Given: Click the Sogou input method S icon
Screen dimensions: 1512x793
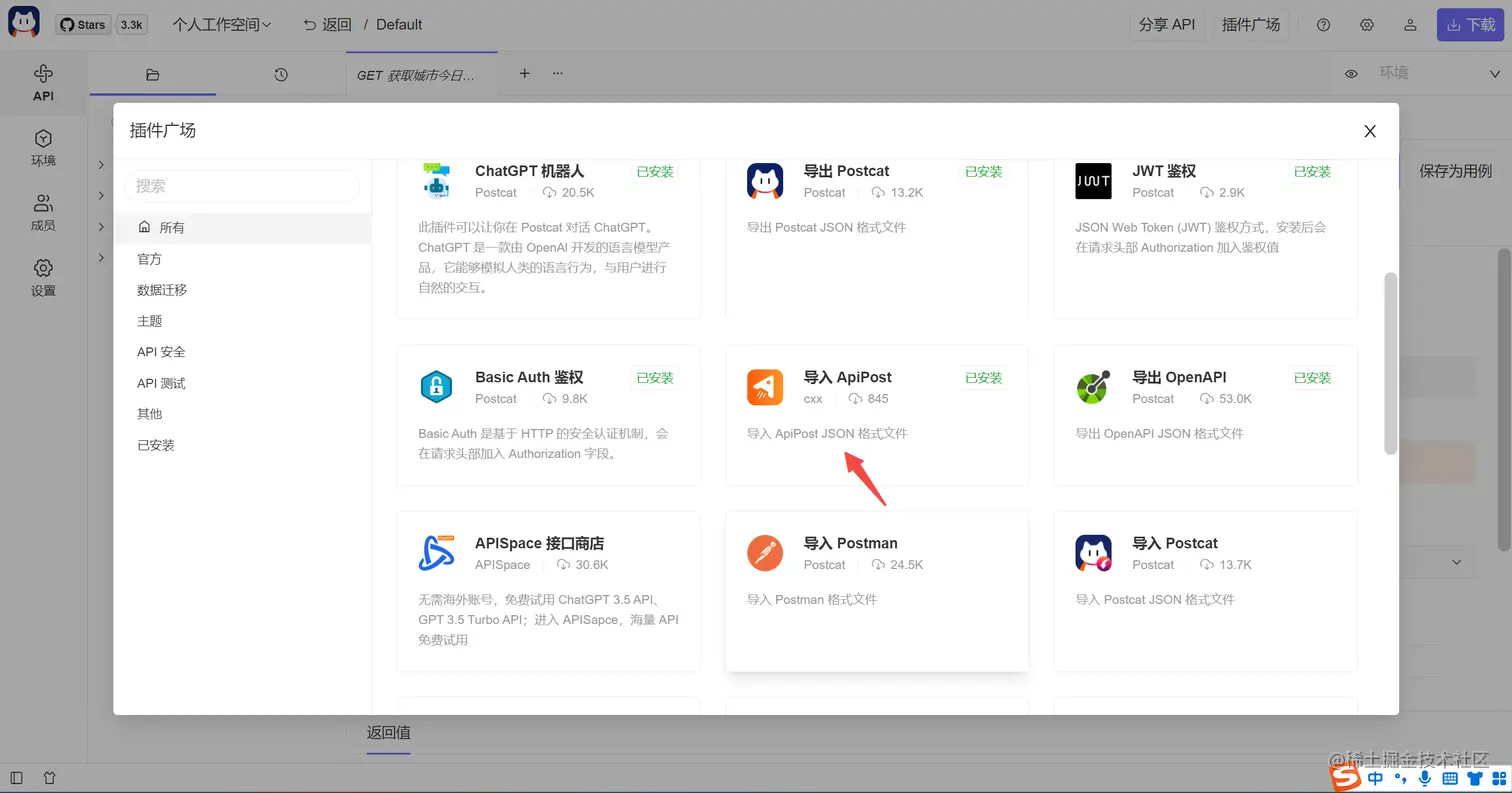Looking at the screenshot, I should tap(1347, 777).
